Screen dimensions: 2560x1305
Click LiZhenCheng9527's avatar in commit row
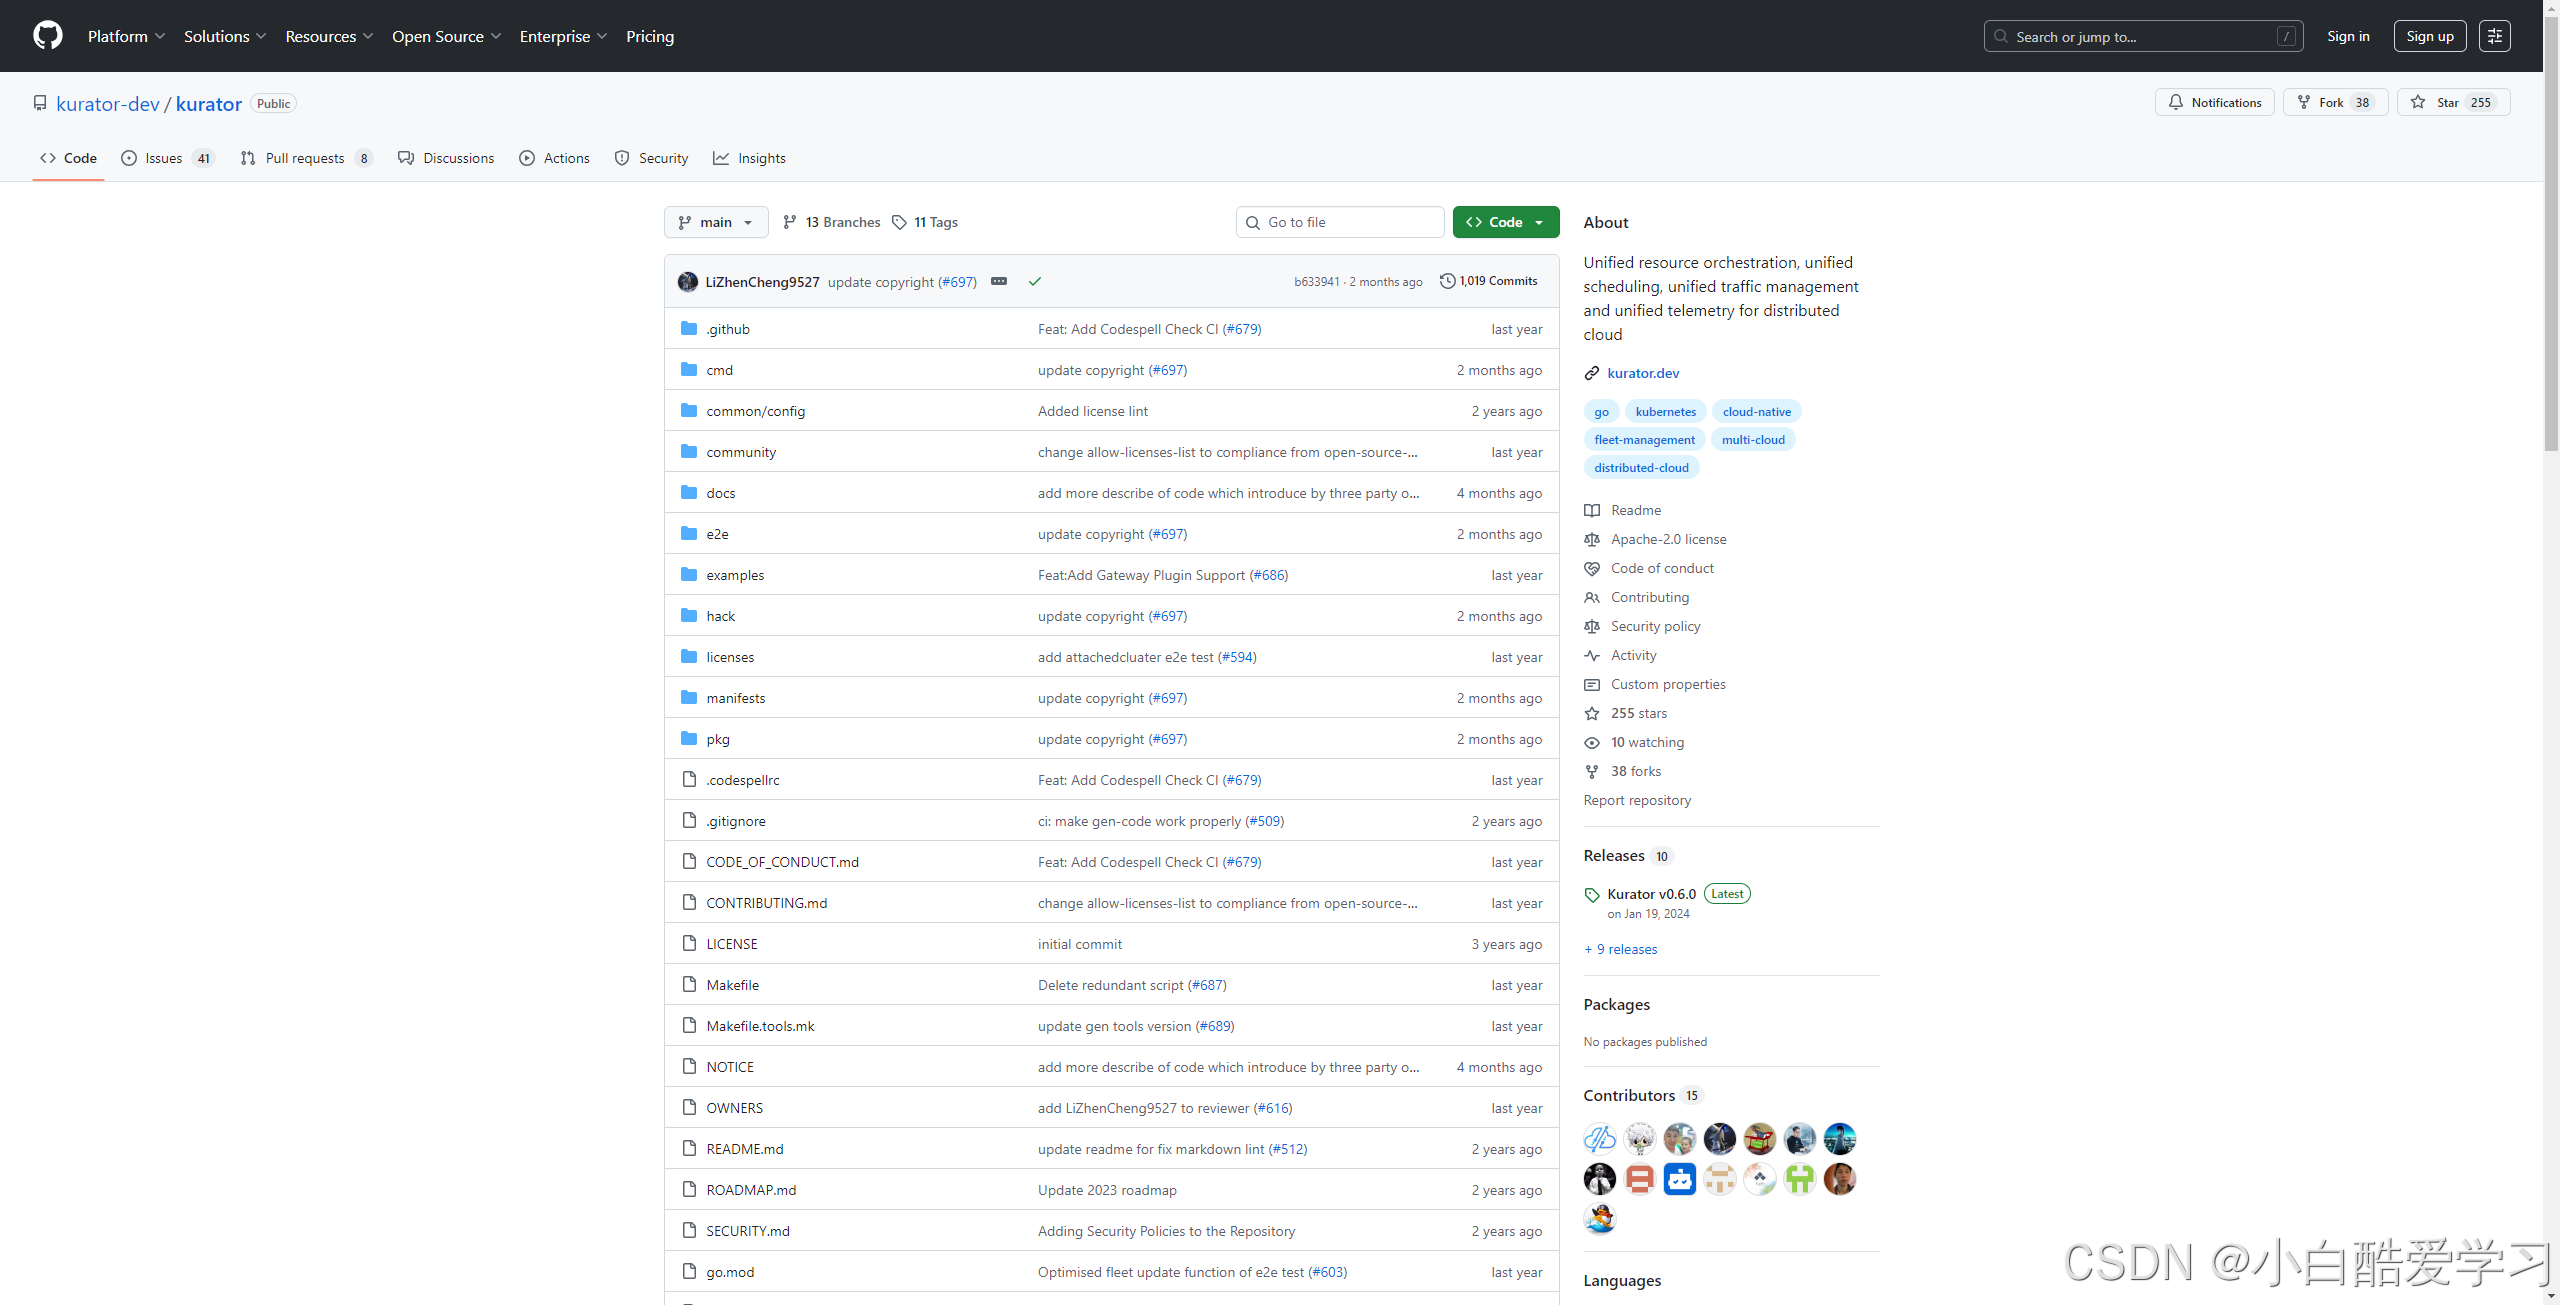tap(687, 282)
